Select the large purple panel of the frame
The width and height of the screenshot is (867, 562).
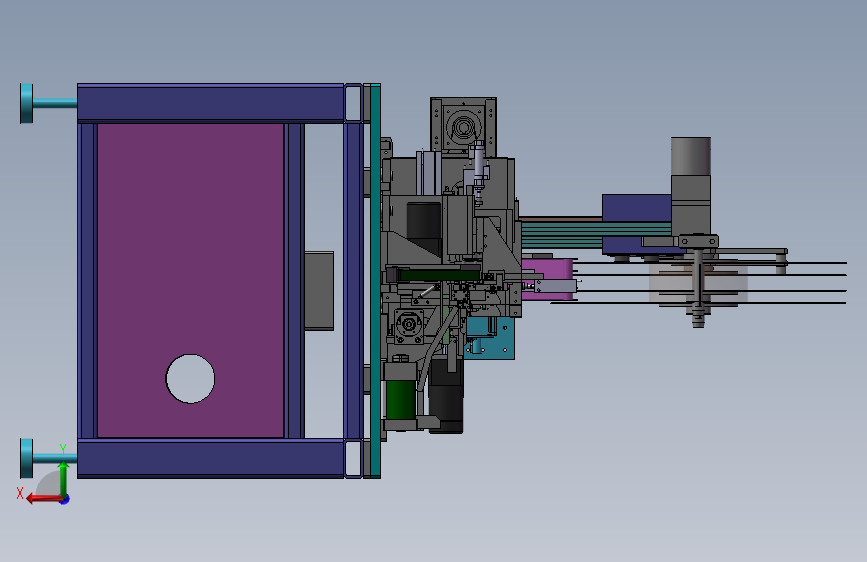(x=190, y=280)
